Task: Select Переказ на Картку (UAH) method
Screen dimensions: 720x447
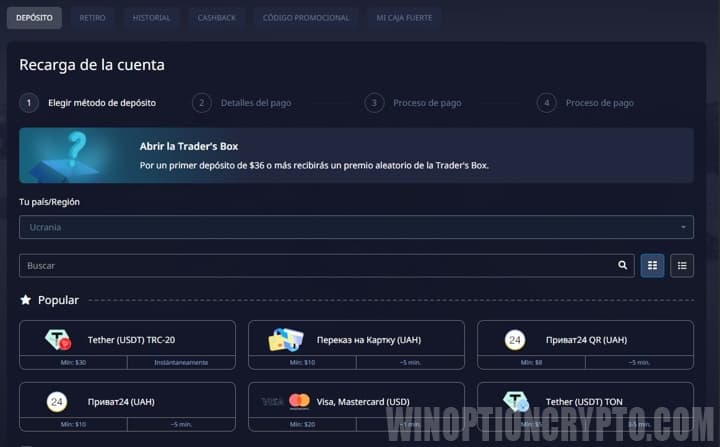Action: click(x=356, y=345)
